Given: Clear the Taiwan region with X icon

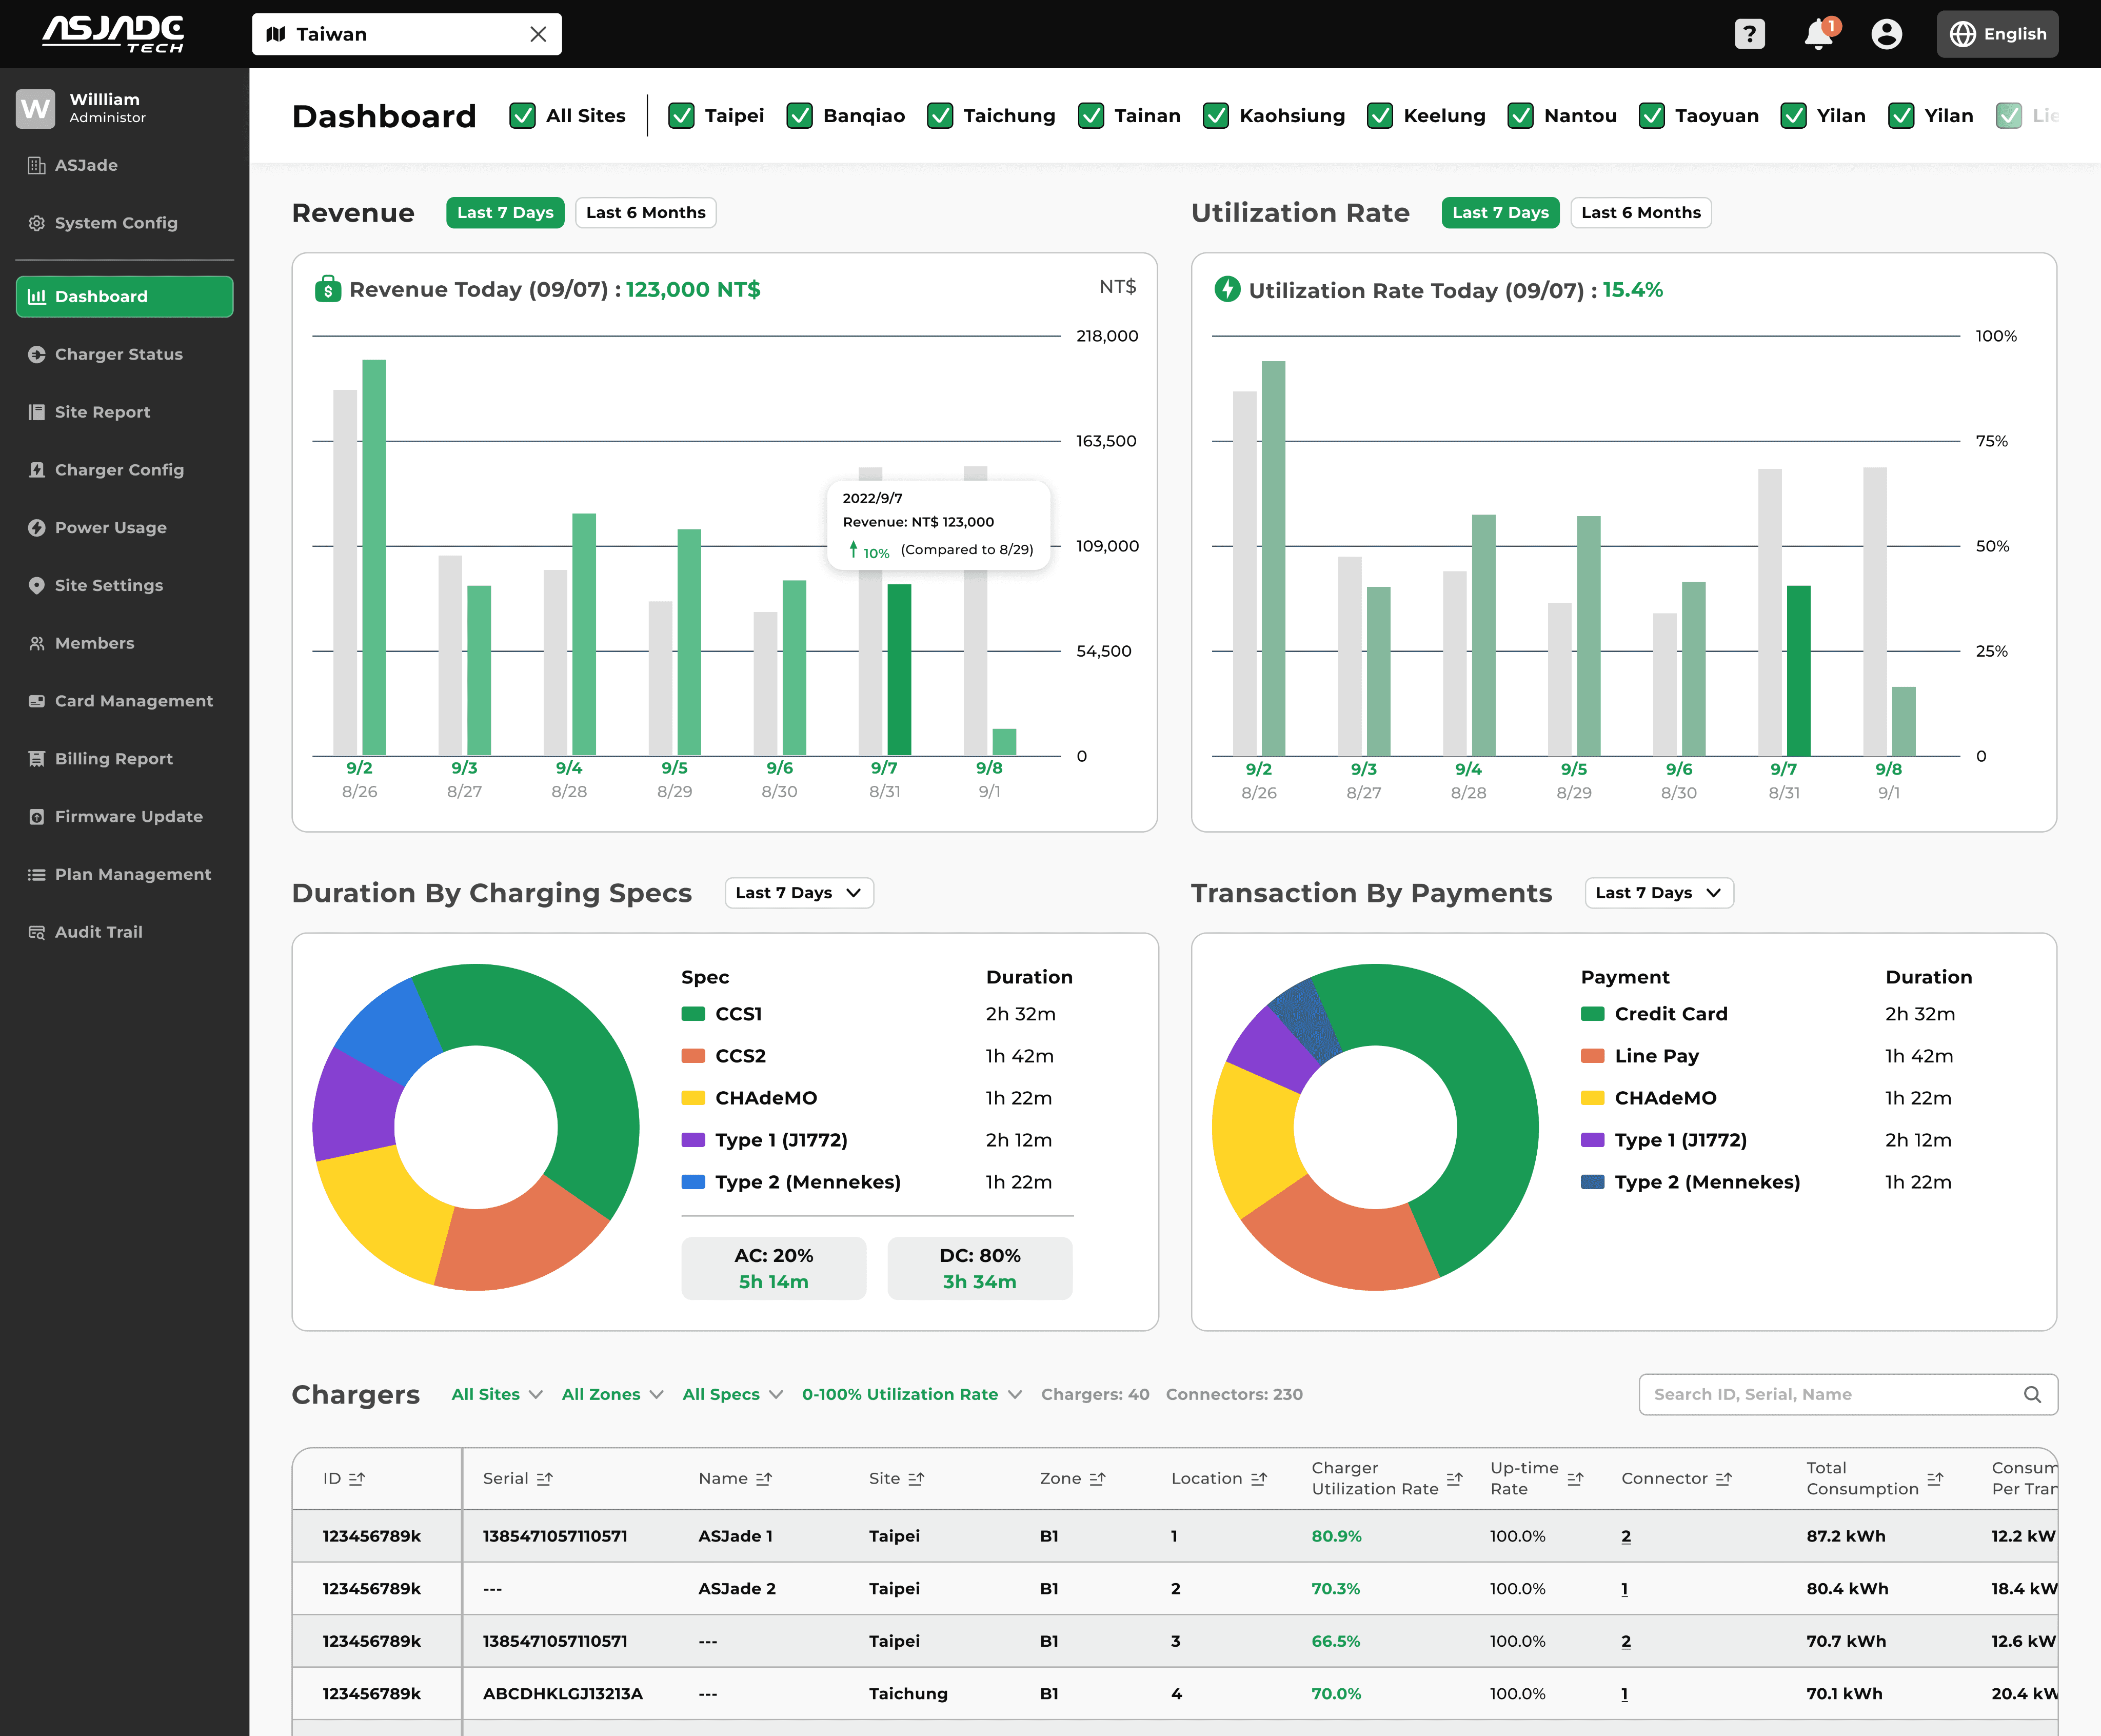Looking at the screenshot, I should coord(538,34).
